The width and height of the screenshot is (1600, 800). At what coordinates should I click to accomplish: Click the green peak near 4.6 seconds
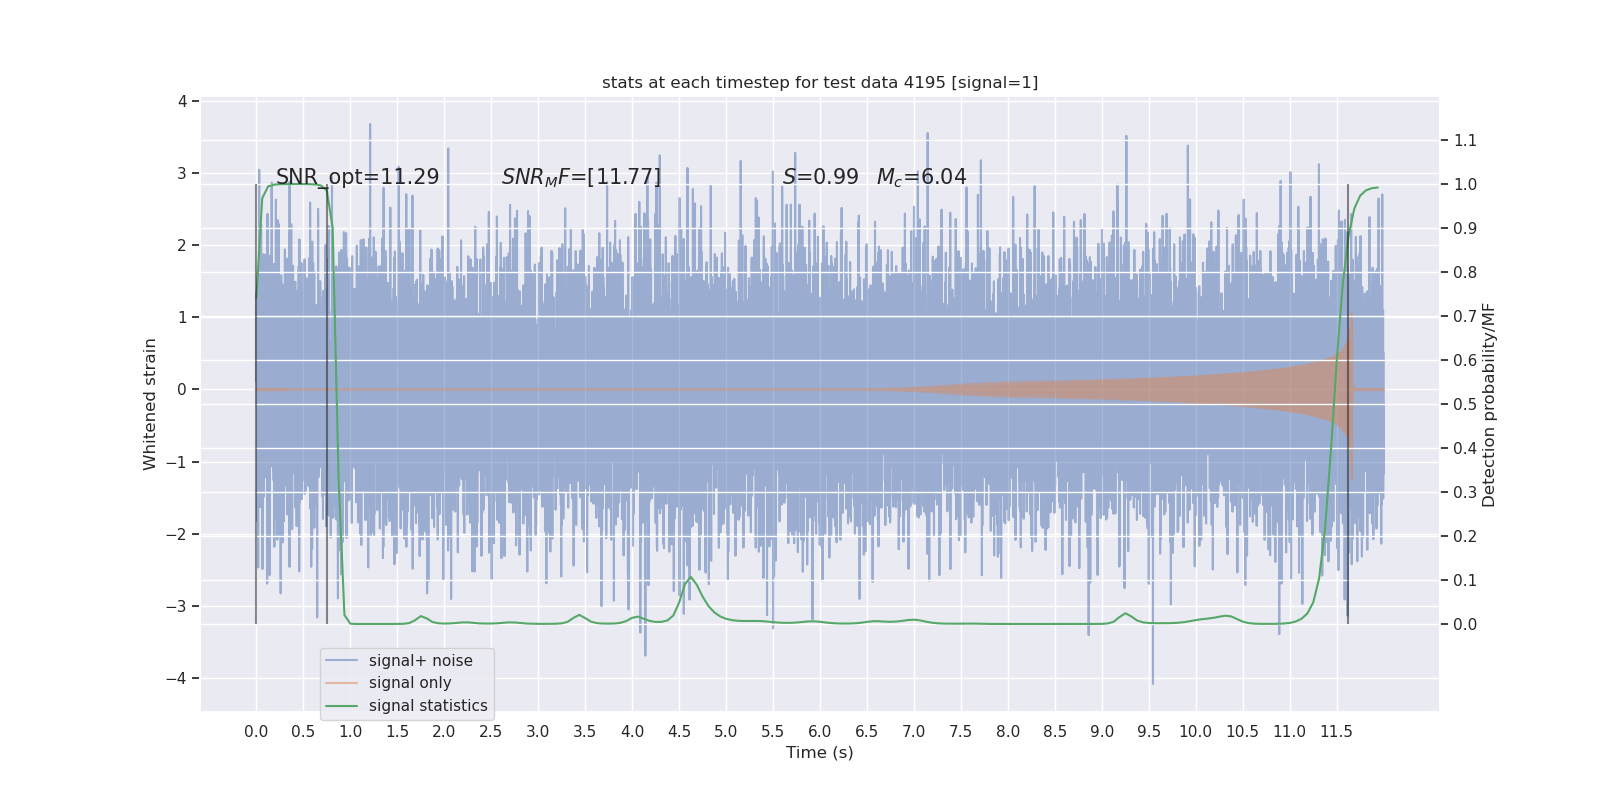690,578
